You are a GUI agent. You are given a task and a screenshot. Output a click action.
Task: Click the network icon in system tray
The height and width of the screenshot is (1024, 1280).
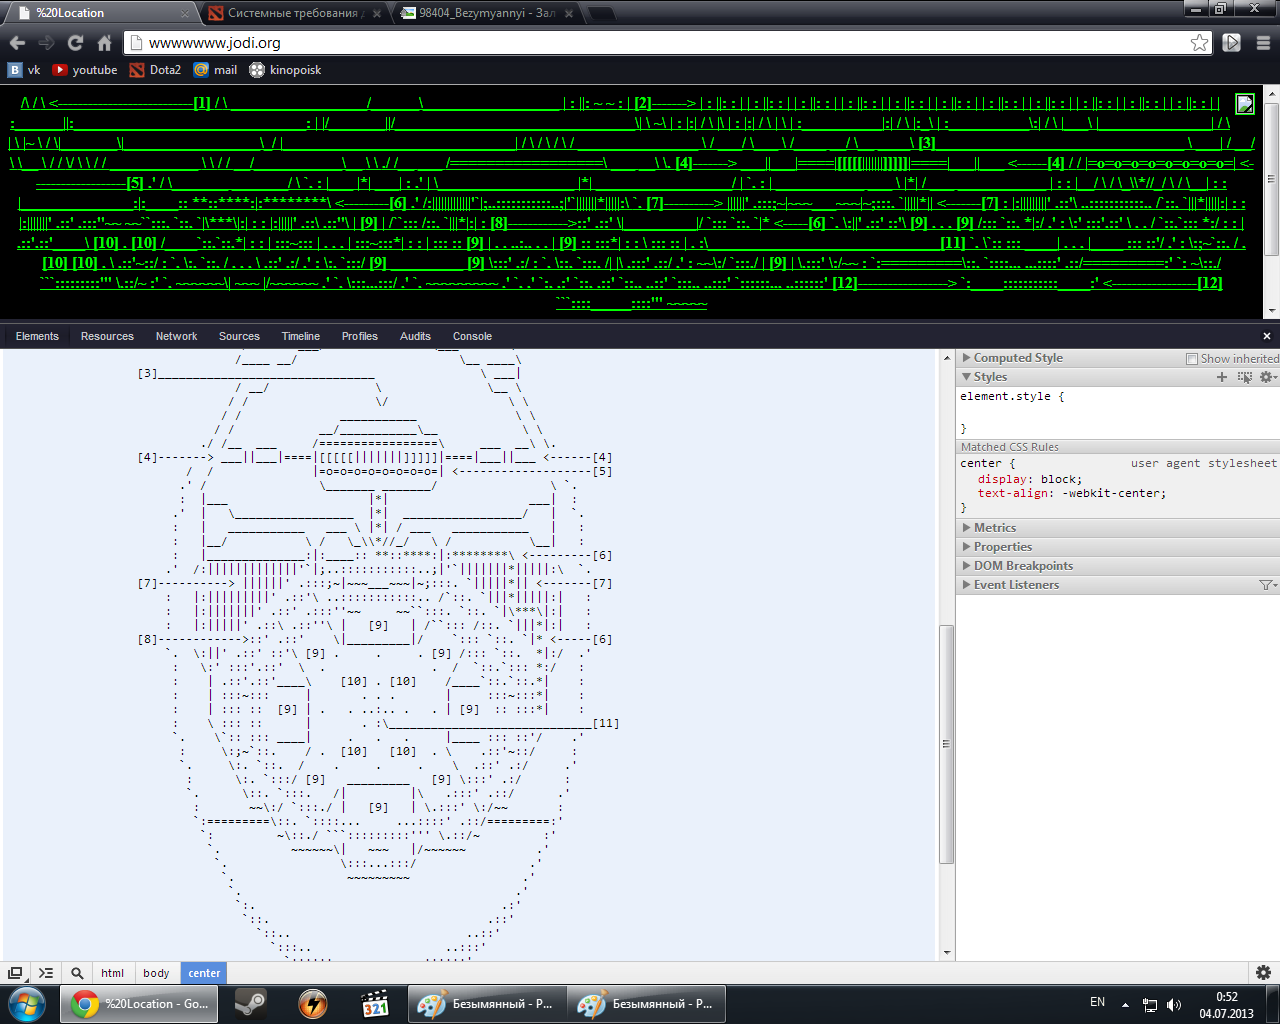(x=1150, y=1004)
